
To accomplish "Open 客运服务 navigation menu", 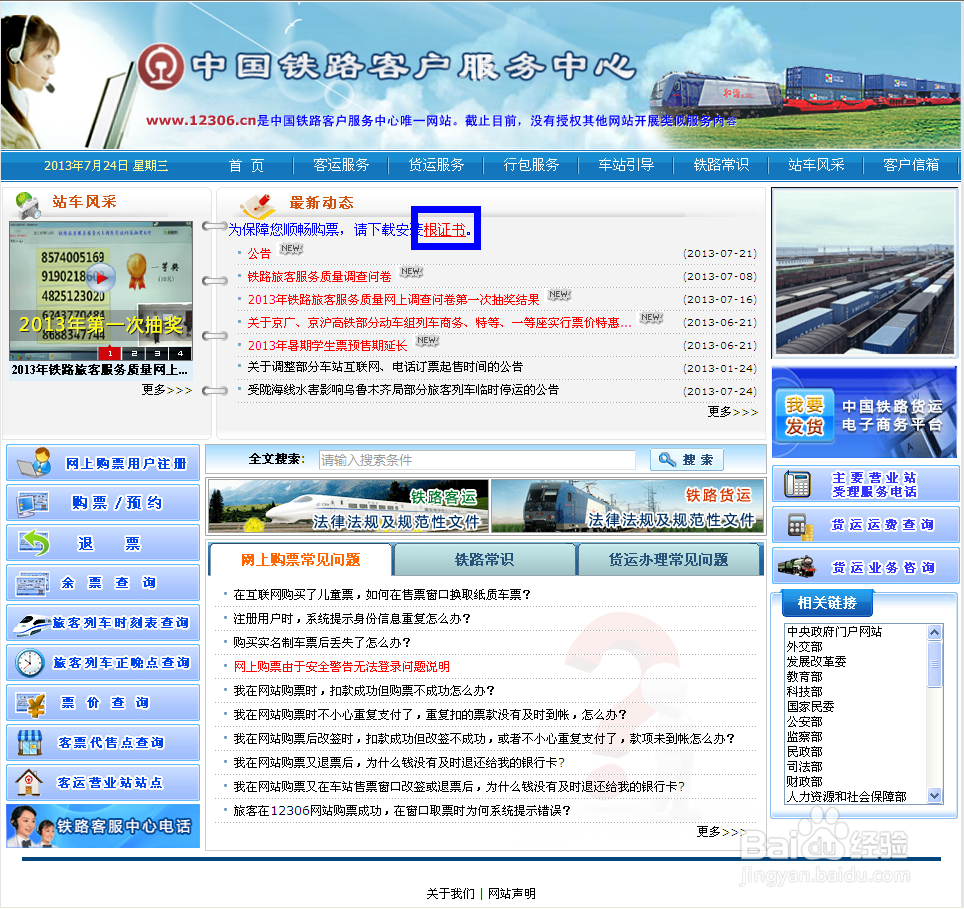I will coord(341,165).
